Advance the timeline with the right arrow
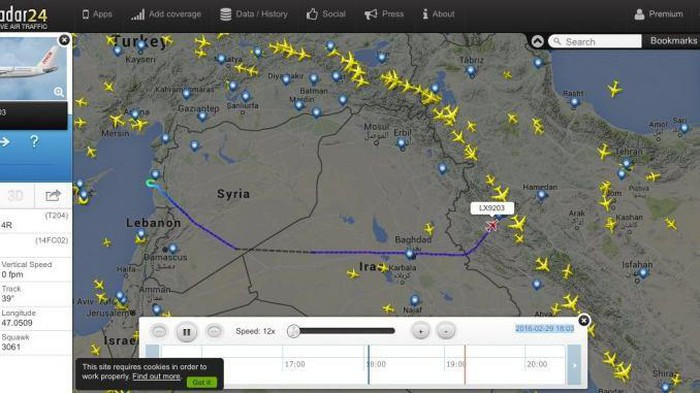 pos(574,365)
